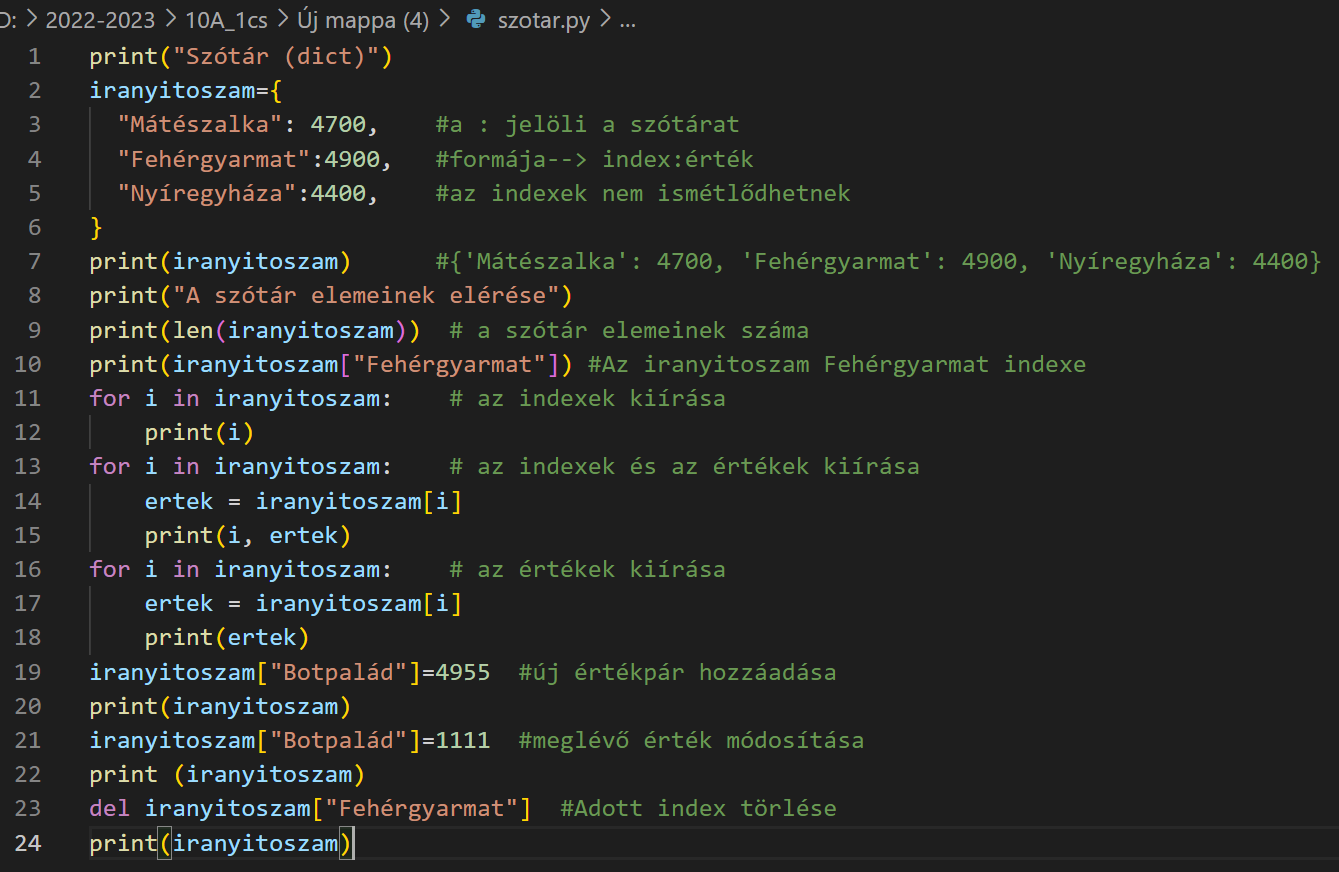Click line number 13 in the gutter
Image resolution: width=1339 pixels, height=872 pixels.
pos(29,466)
